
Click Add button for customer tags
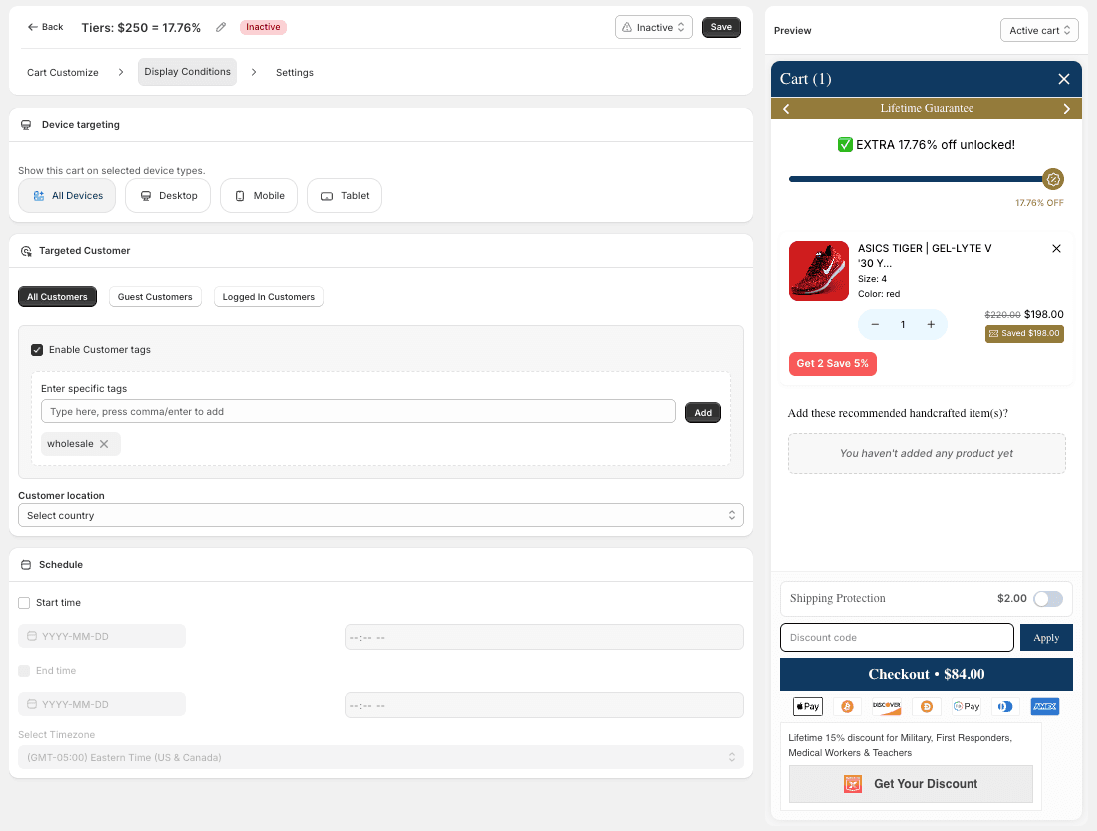click(703, 413)
